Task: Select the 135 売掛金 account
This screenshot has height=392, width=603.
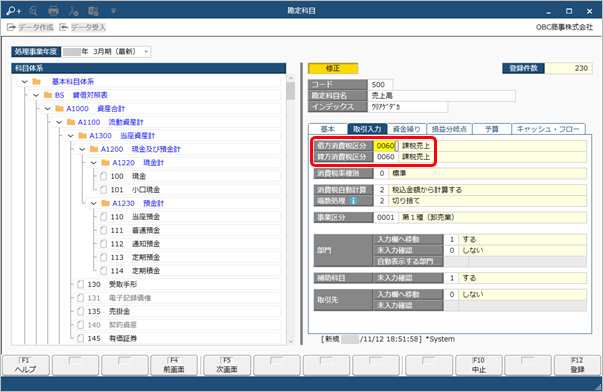Action: pos(177,311)
